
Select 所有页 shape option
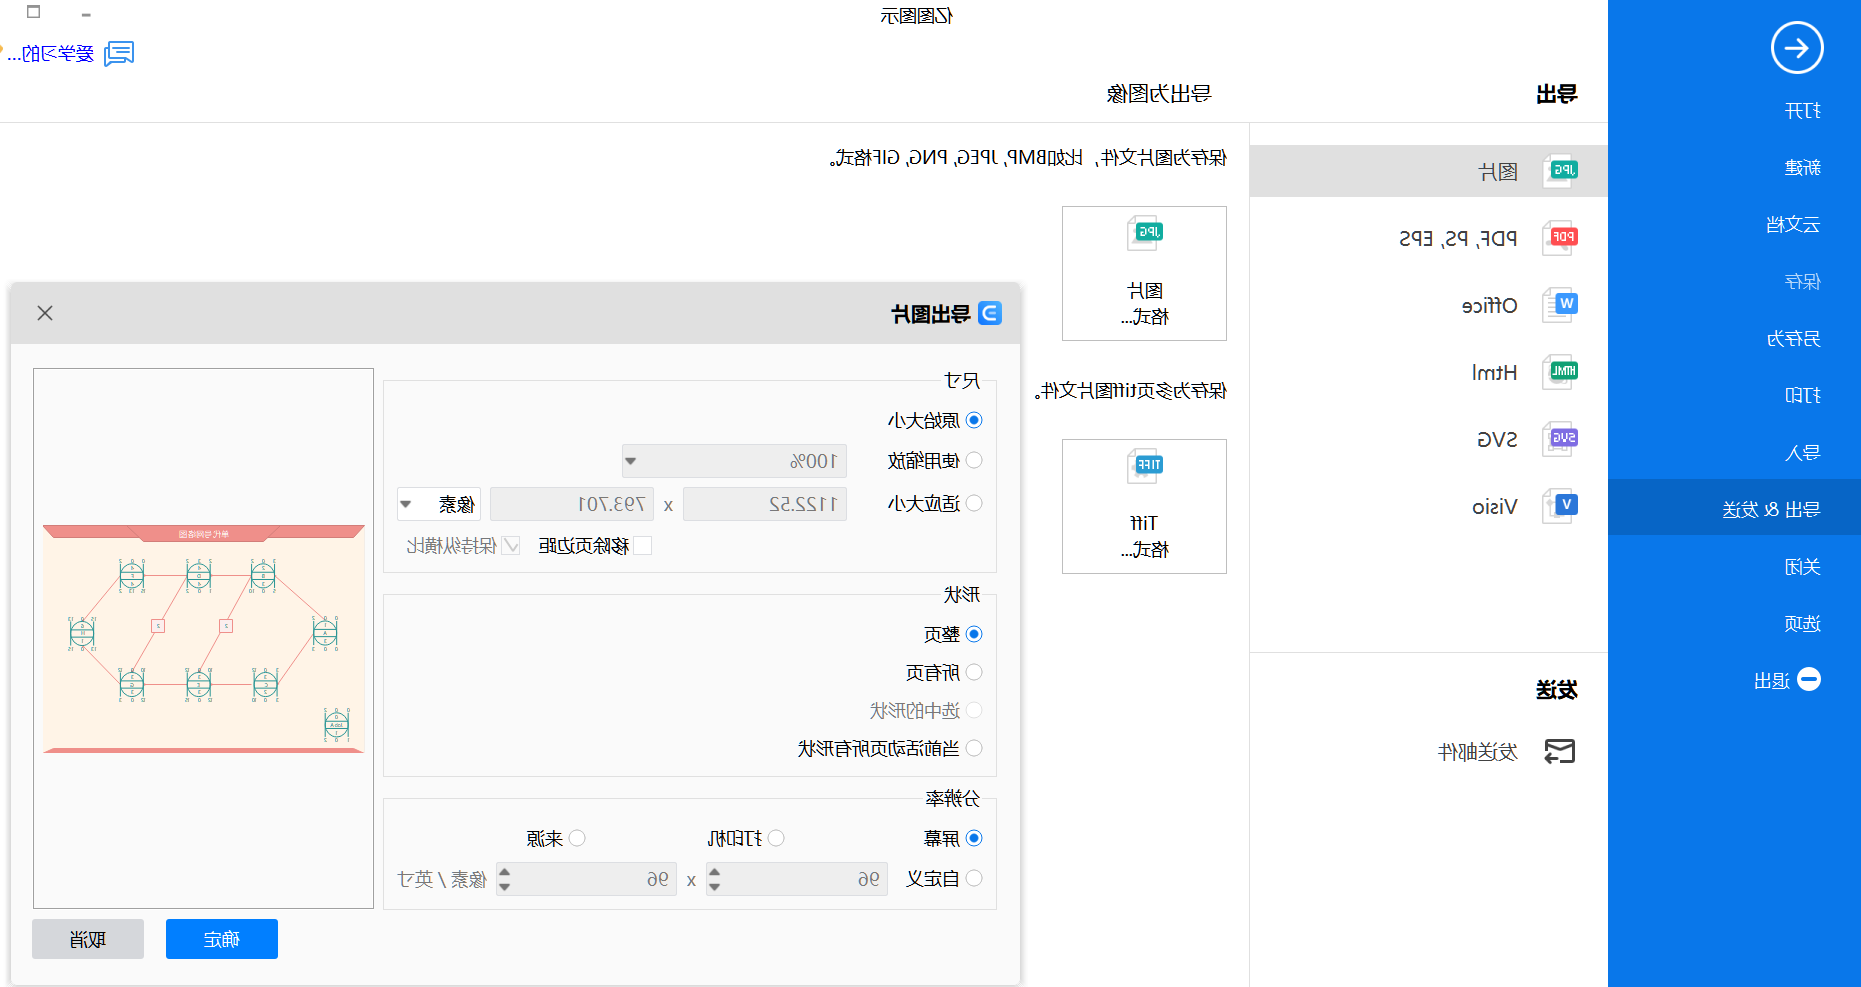click(974, 672)
